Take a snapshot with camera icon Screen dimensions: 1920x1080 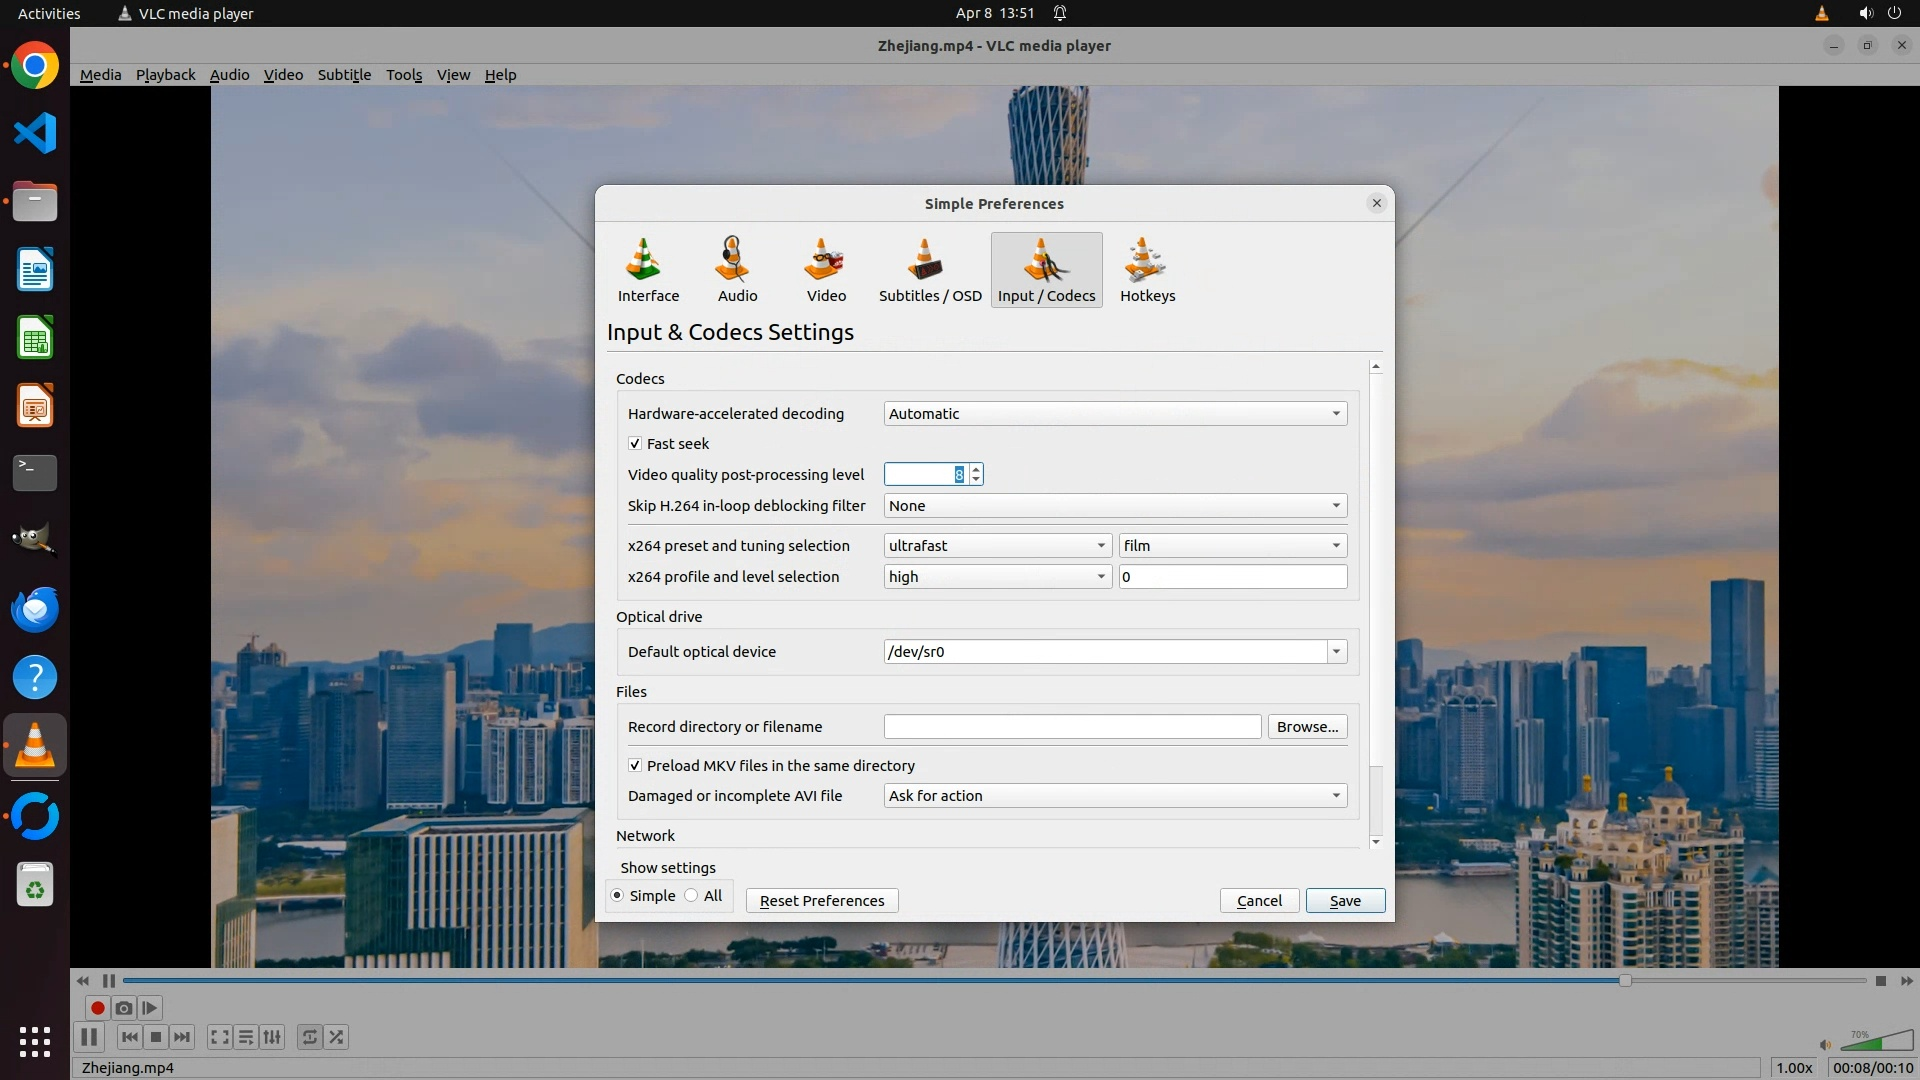[124, 1008]
